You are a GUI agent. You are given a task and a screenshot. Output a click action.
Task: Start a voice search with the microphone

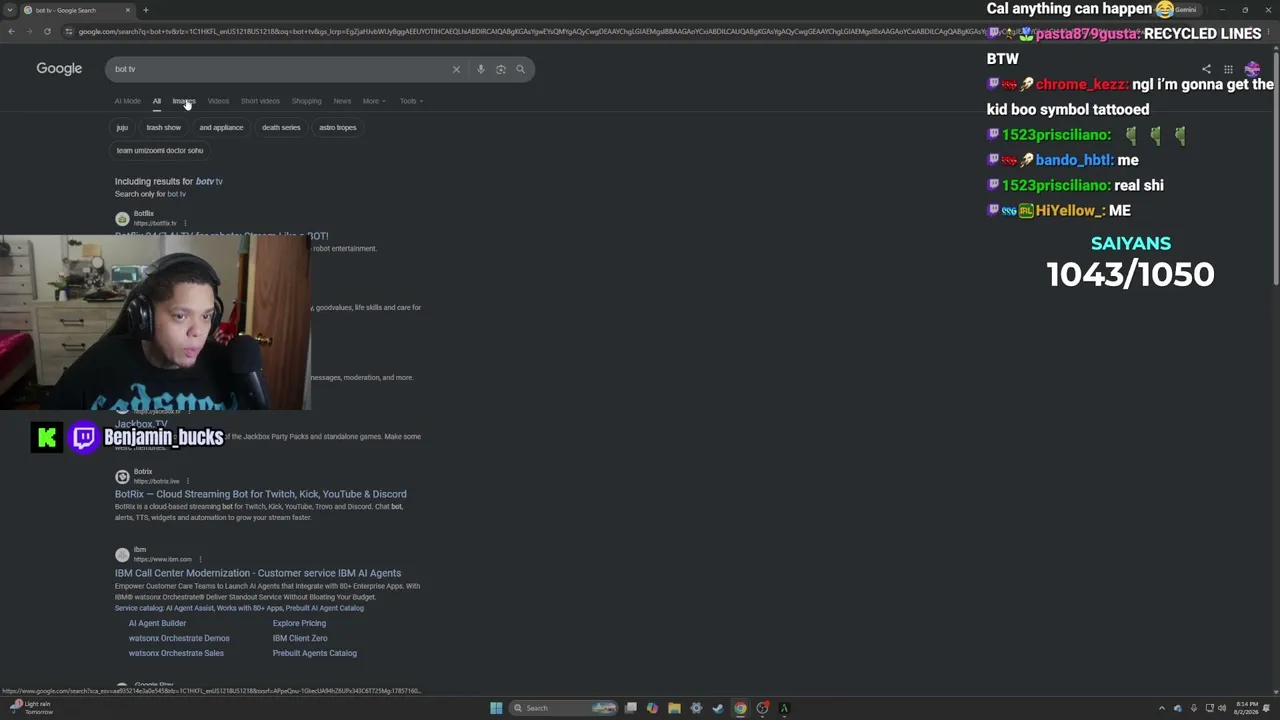(x=481, y=69)
